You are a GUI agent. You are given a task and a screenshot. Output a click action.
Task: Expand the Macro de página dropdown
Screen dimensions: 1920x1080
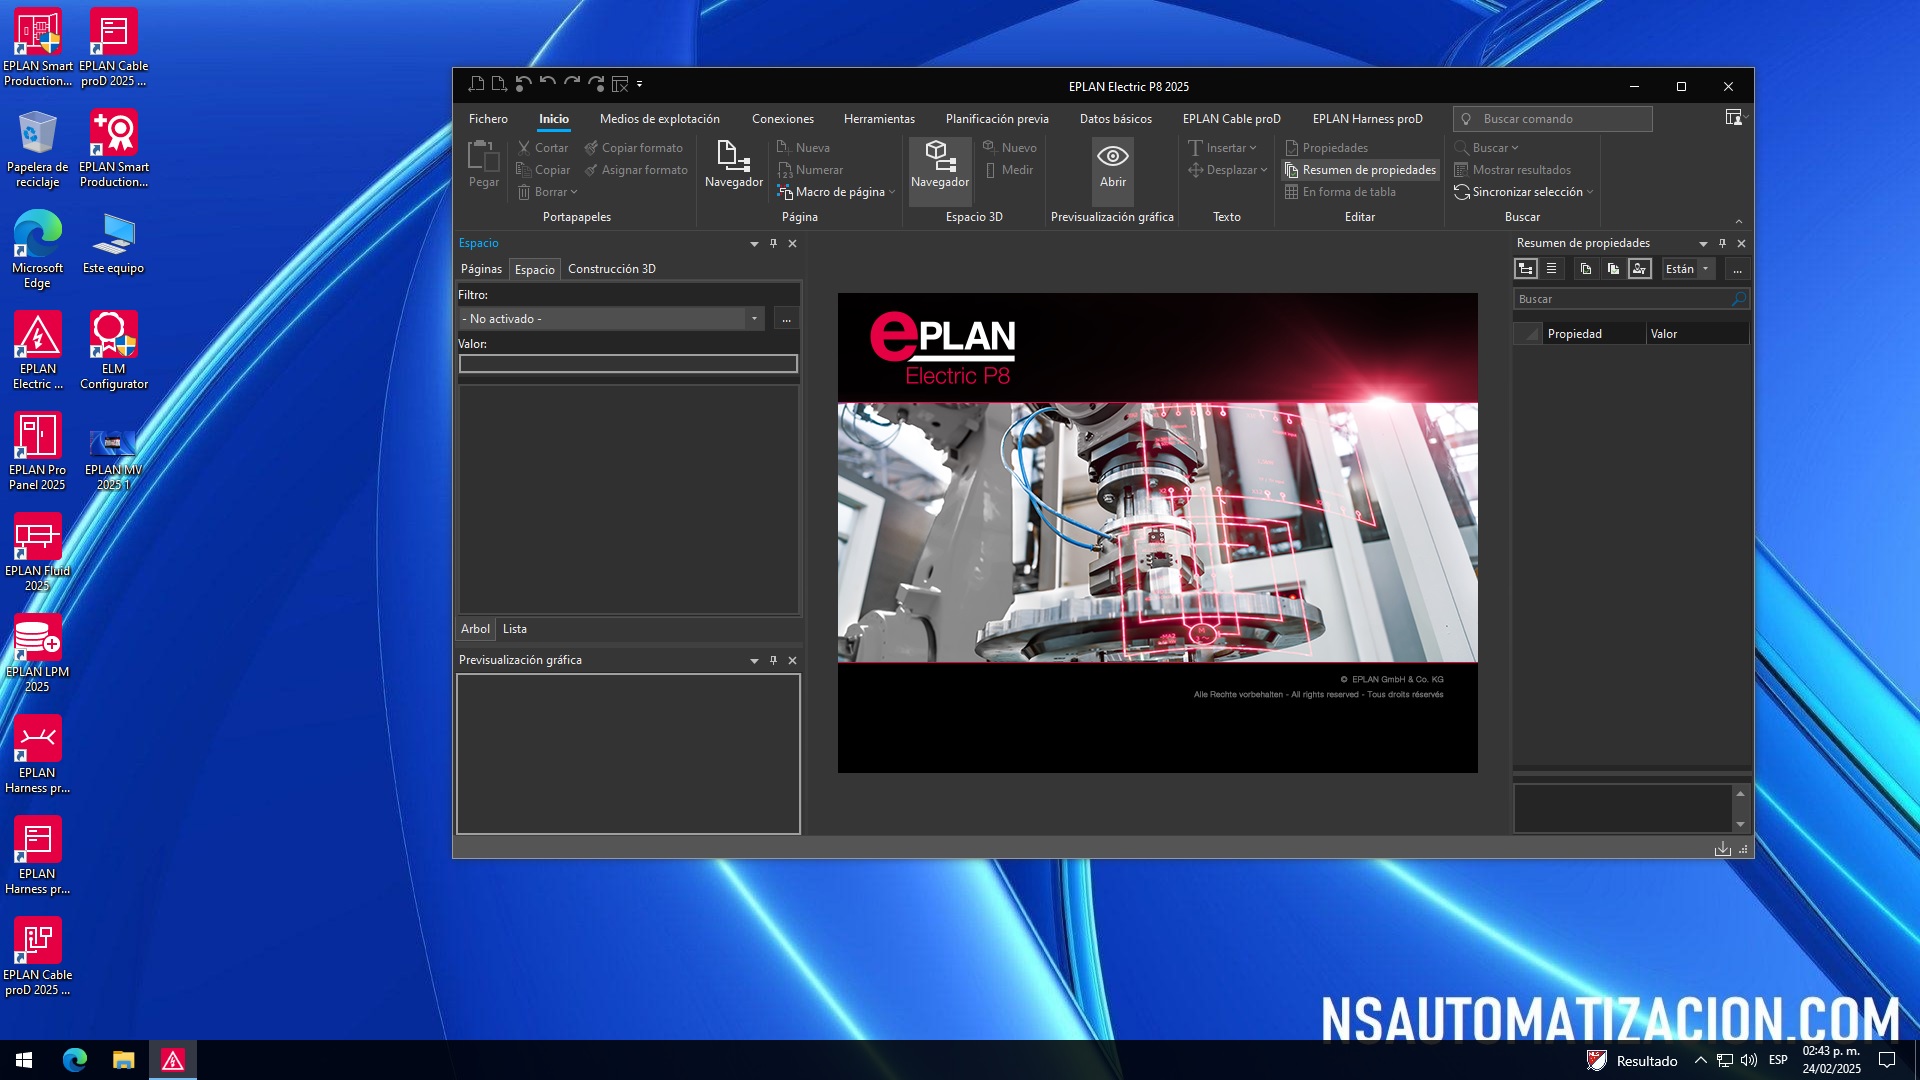pos(891,192)
